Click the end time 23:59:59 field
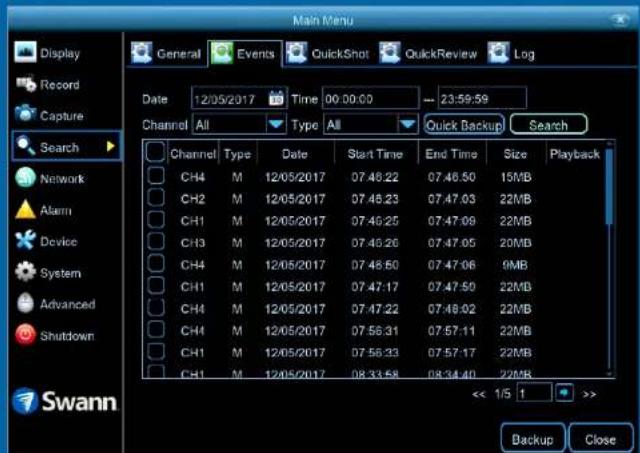 point(482,98)
